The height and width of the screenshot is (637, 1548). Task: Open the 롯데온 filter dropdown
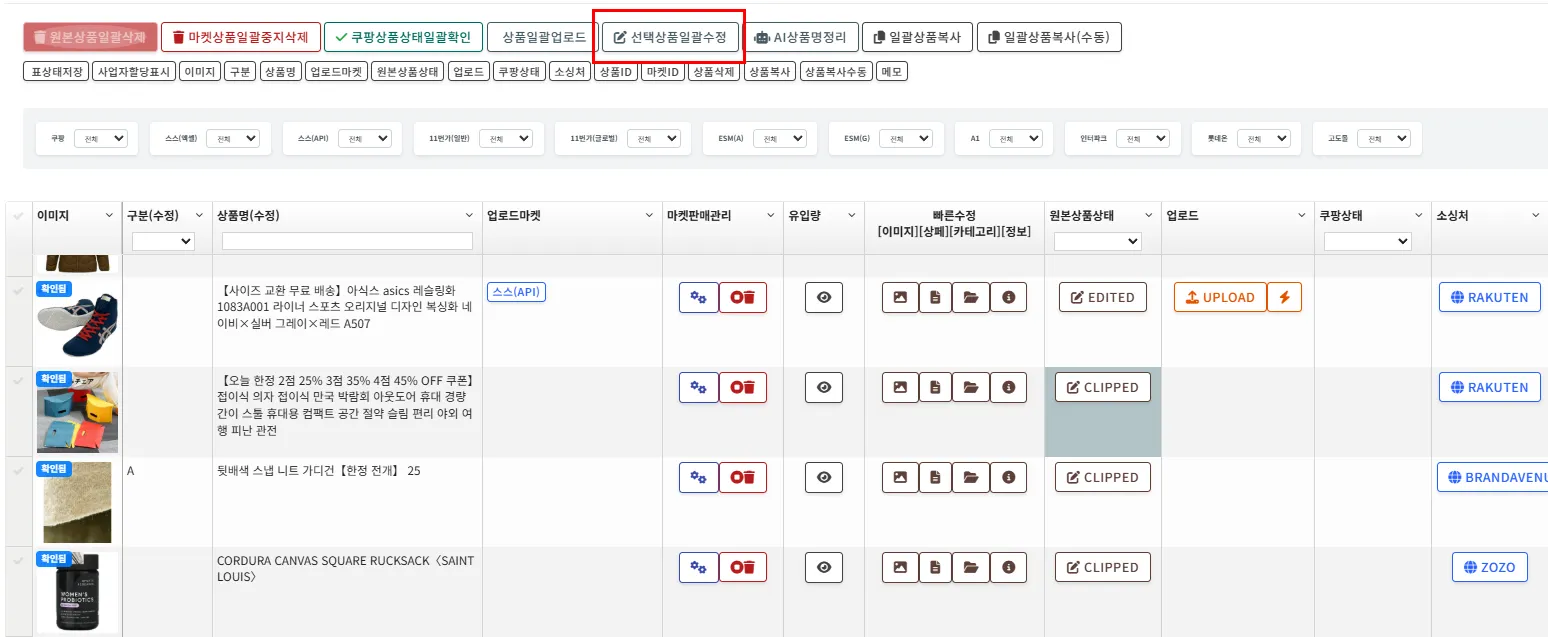(x=1265, y=139)
